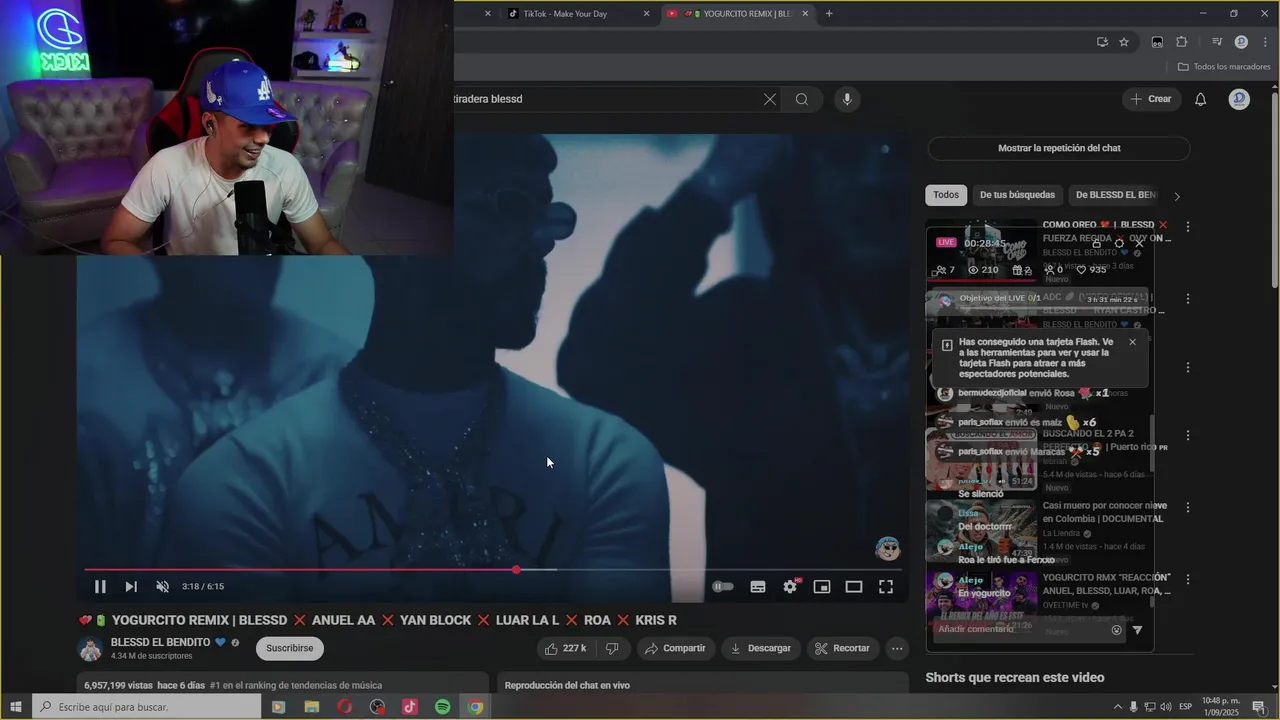Image resolution: width=1280 pixels, height=720 pixels.
Task: Open YouTube notifications bell
Action: [x=1201, y=99]
